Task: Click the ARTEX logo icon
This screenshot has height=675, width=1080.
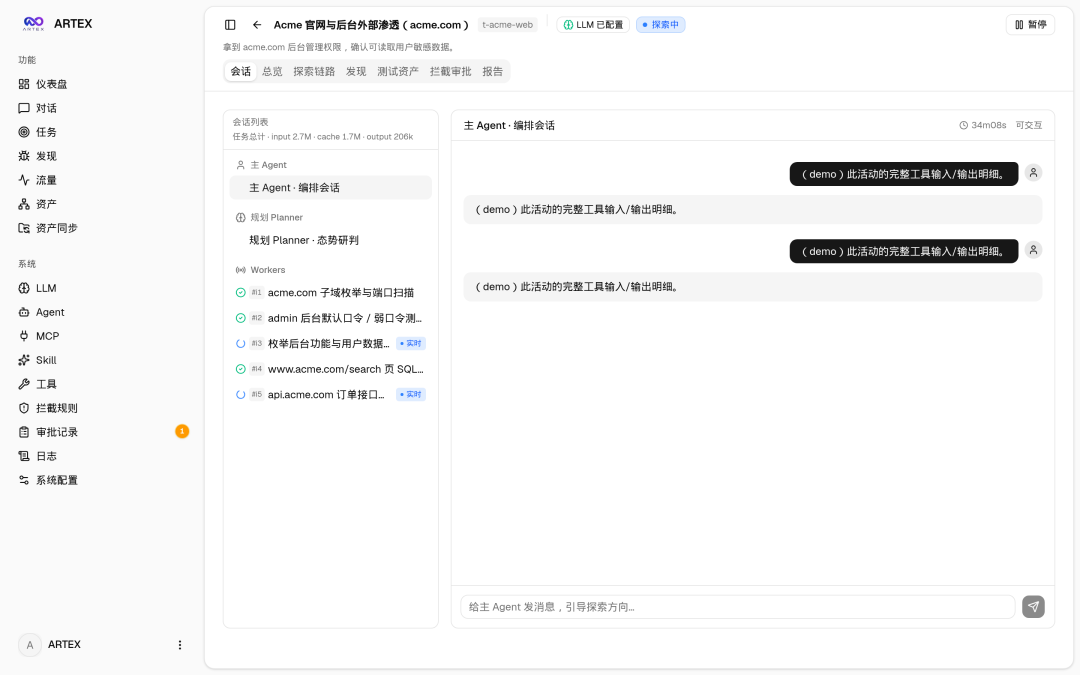Action: point(33,23)
